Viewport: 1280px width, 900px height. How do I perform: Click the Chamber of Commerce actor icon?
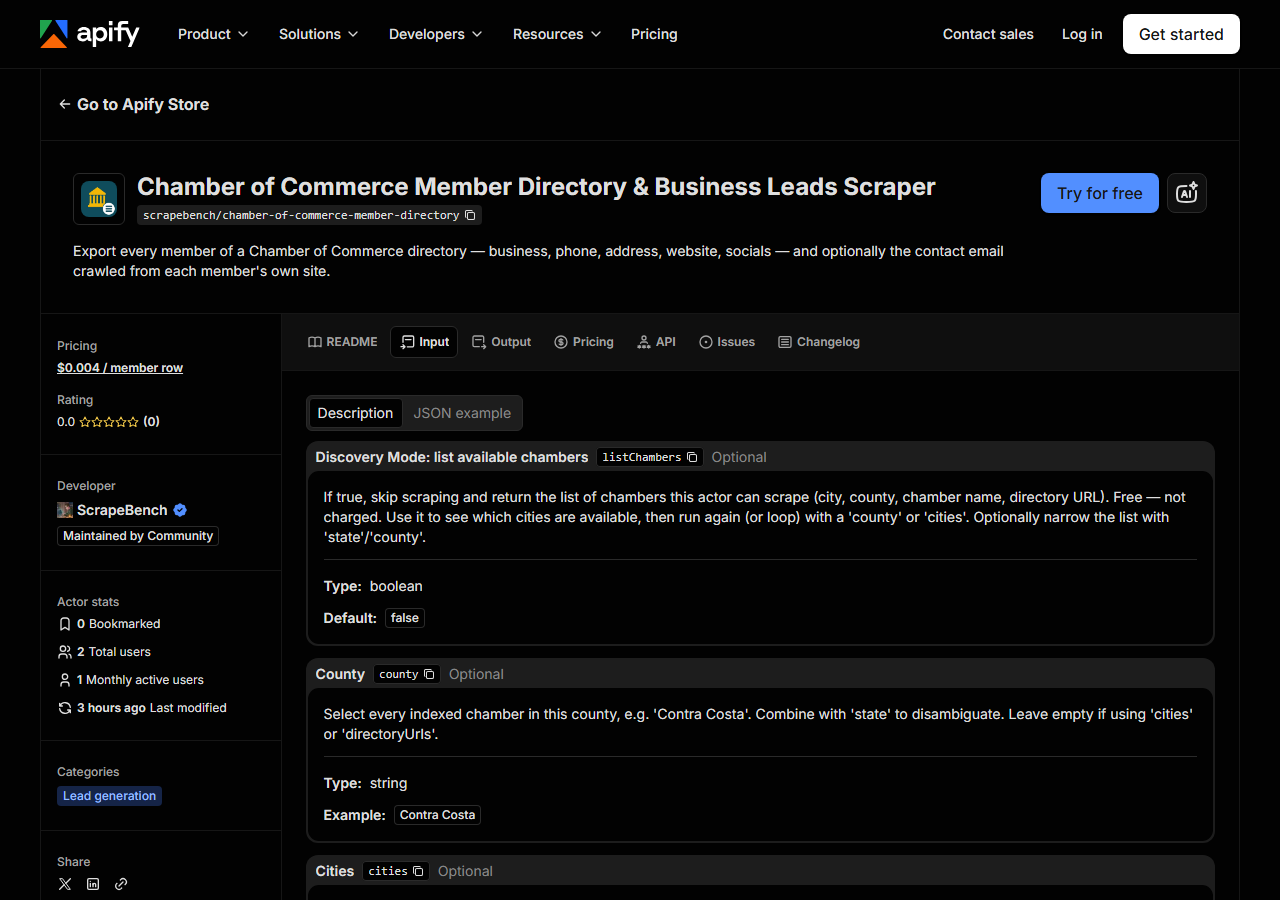coord(99,199)
